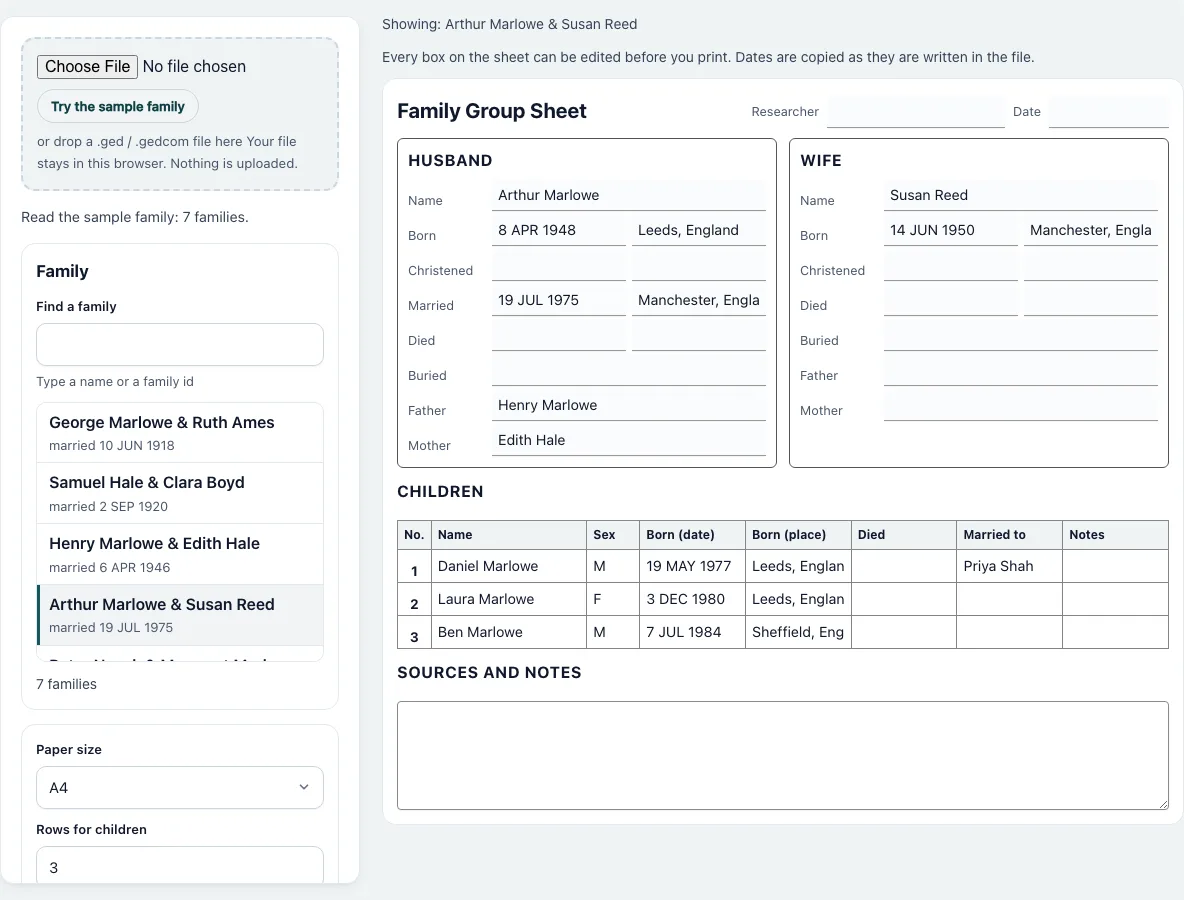Click the wife Mother field
This screenshot has width=1184, height=900.
coord(1021,405)
